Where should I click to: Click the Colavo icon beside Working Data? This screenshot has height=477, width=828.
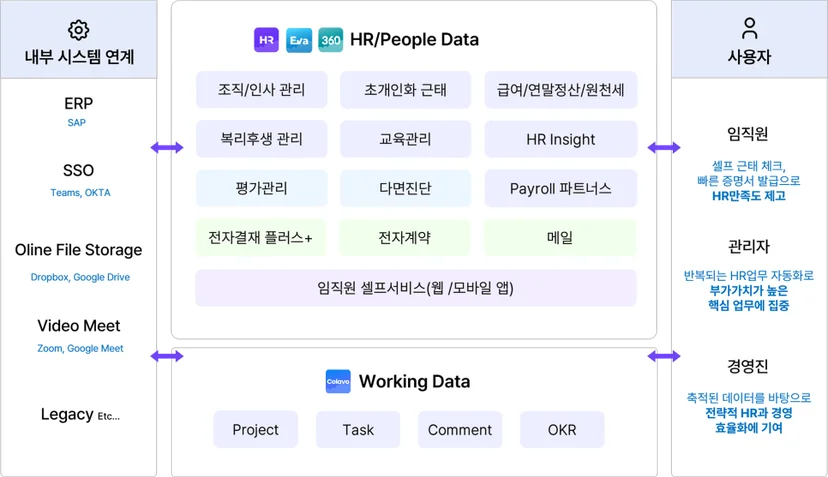click(x=338, y=381)
